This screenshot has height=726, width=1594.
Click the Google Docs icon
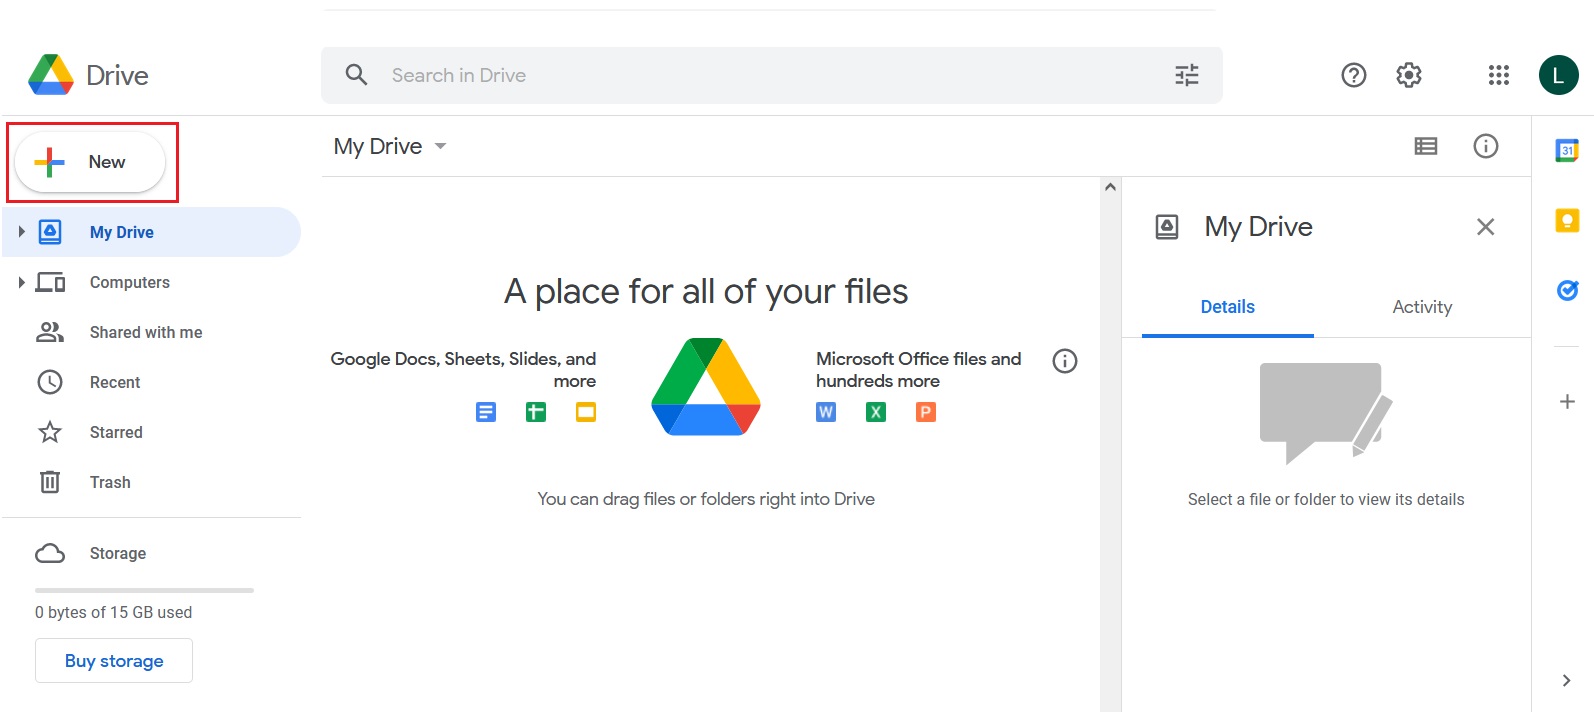coord(486,412)
